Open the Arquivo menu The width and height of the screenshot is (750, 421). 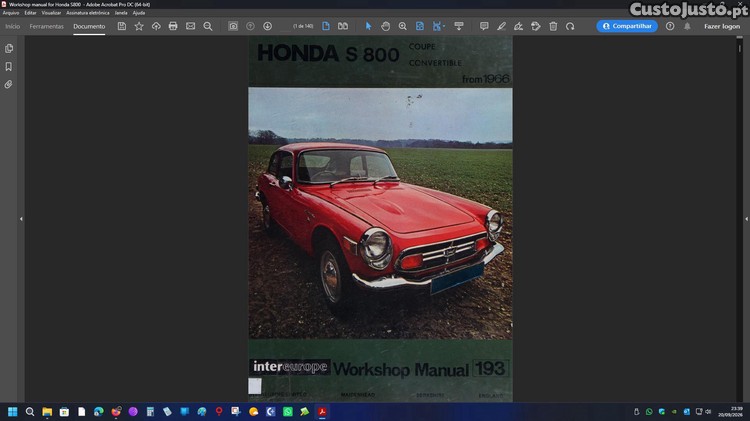coord(11,13)
